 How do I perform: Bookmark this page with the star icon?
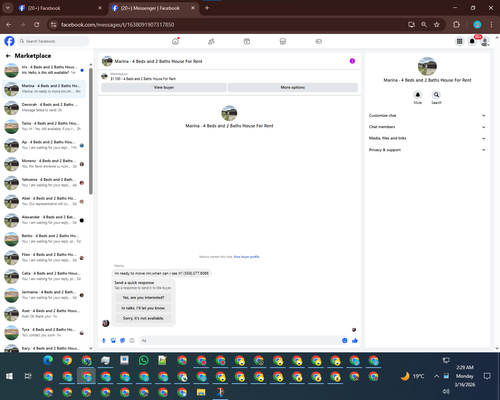click(437, 25)
